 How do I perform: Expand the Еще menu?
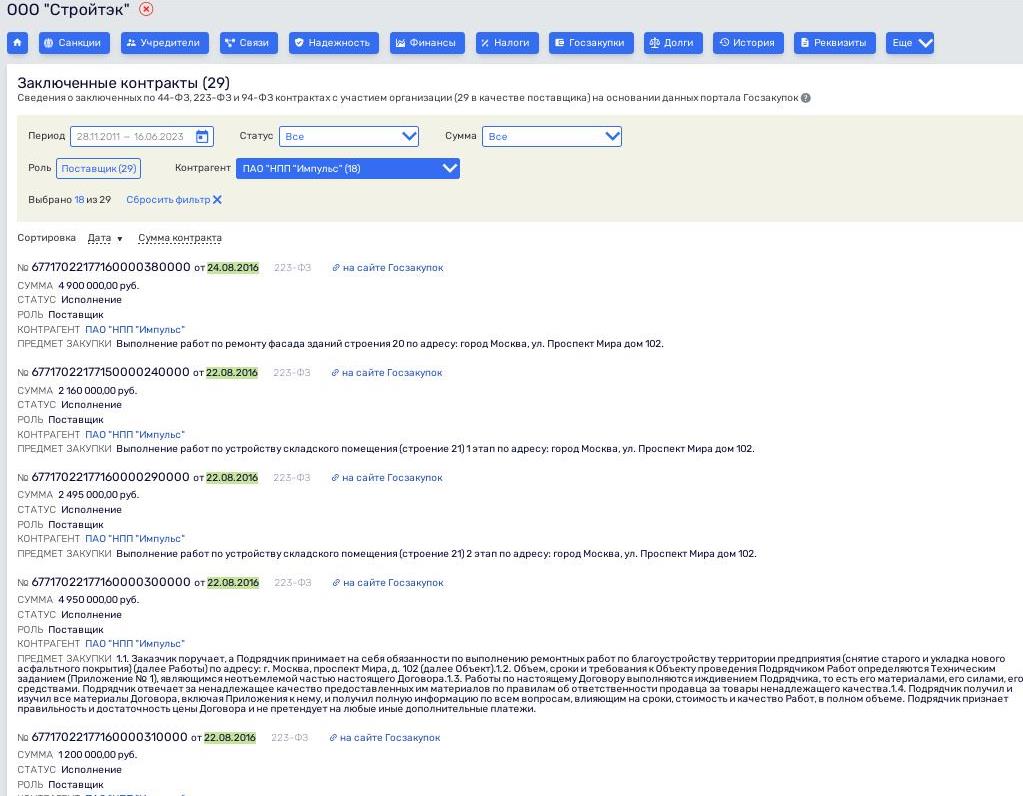point(910,42)
